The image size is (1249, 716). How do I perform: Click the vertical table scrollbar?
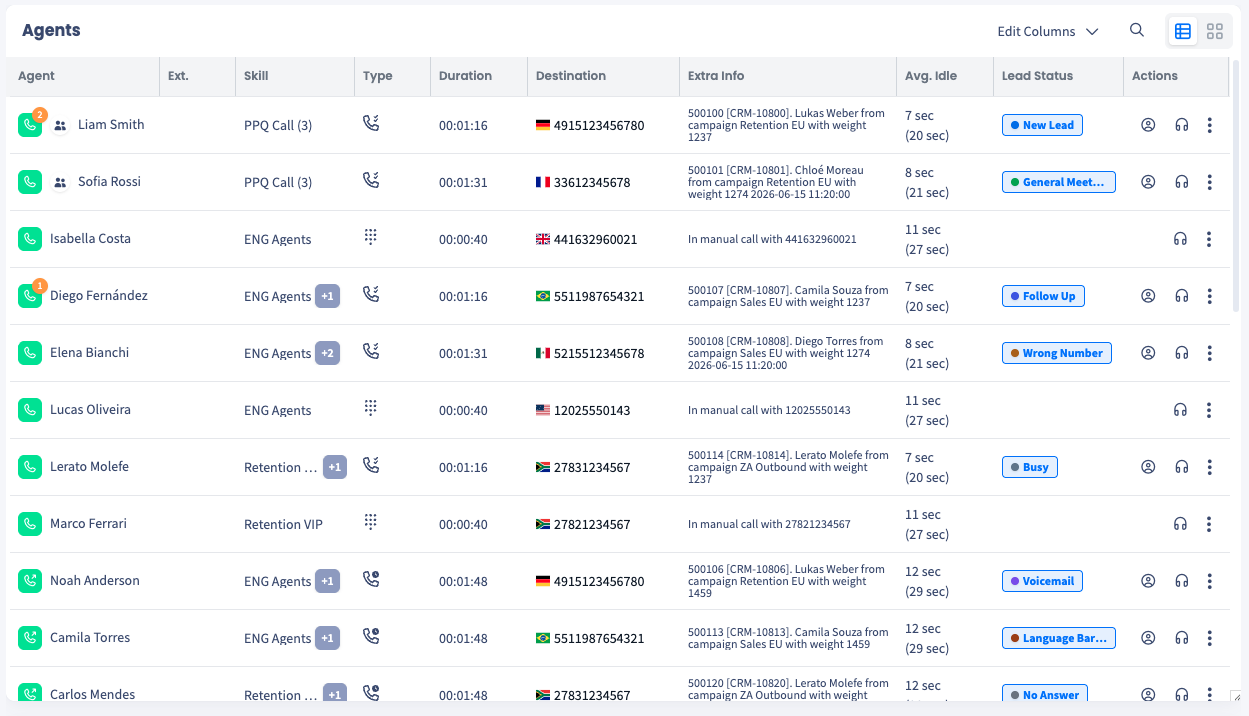pyautogui.click(x=1236, y=185)
